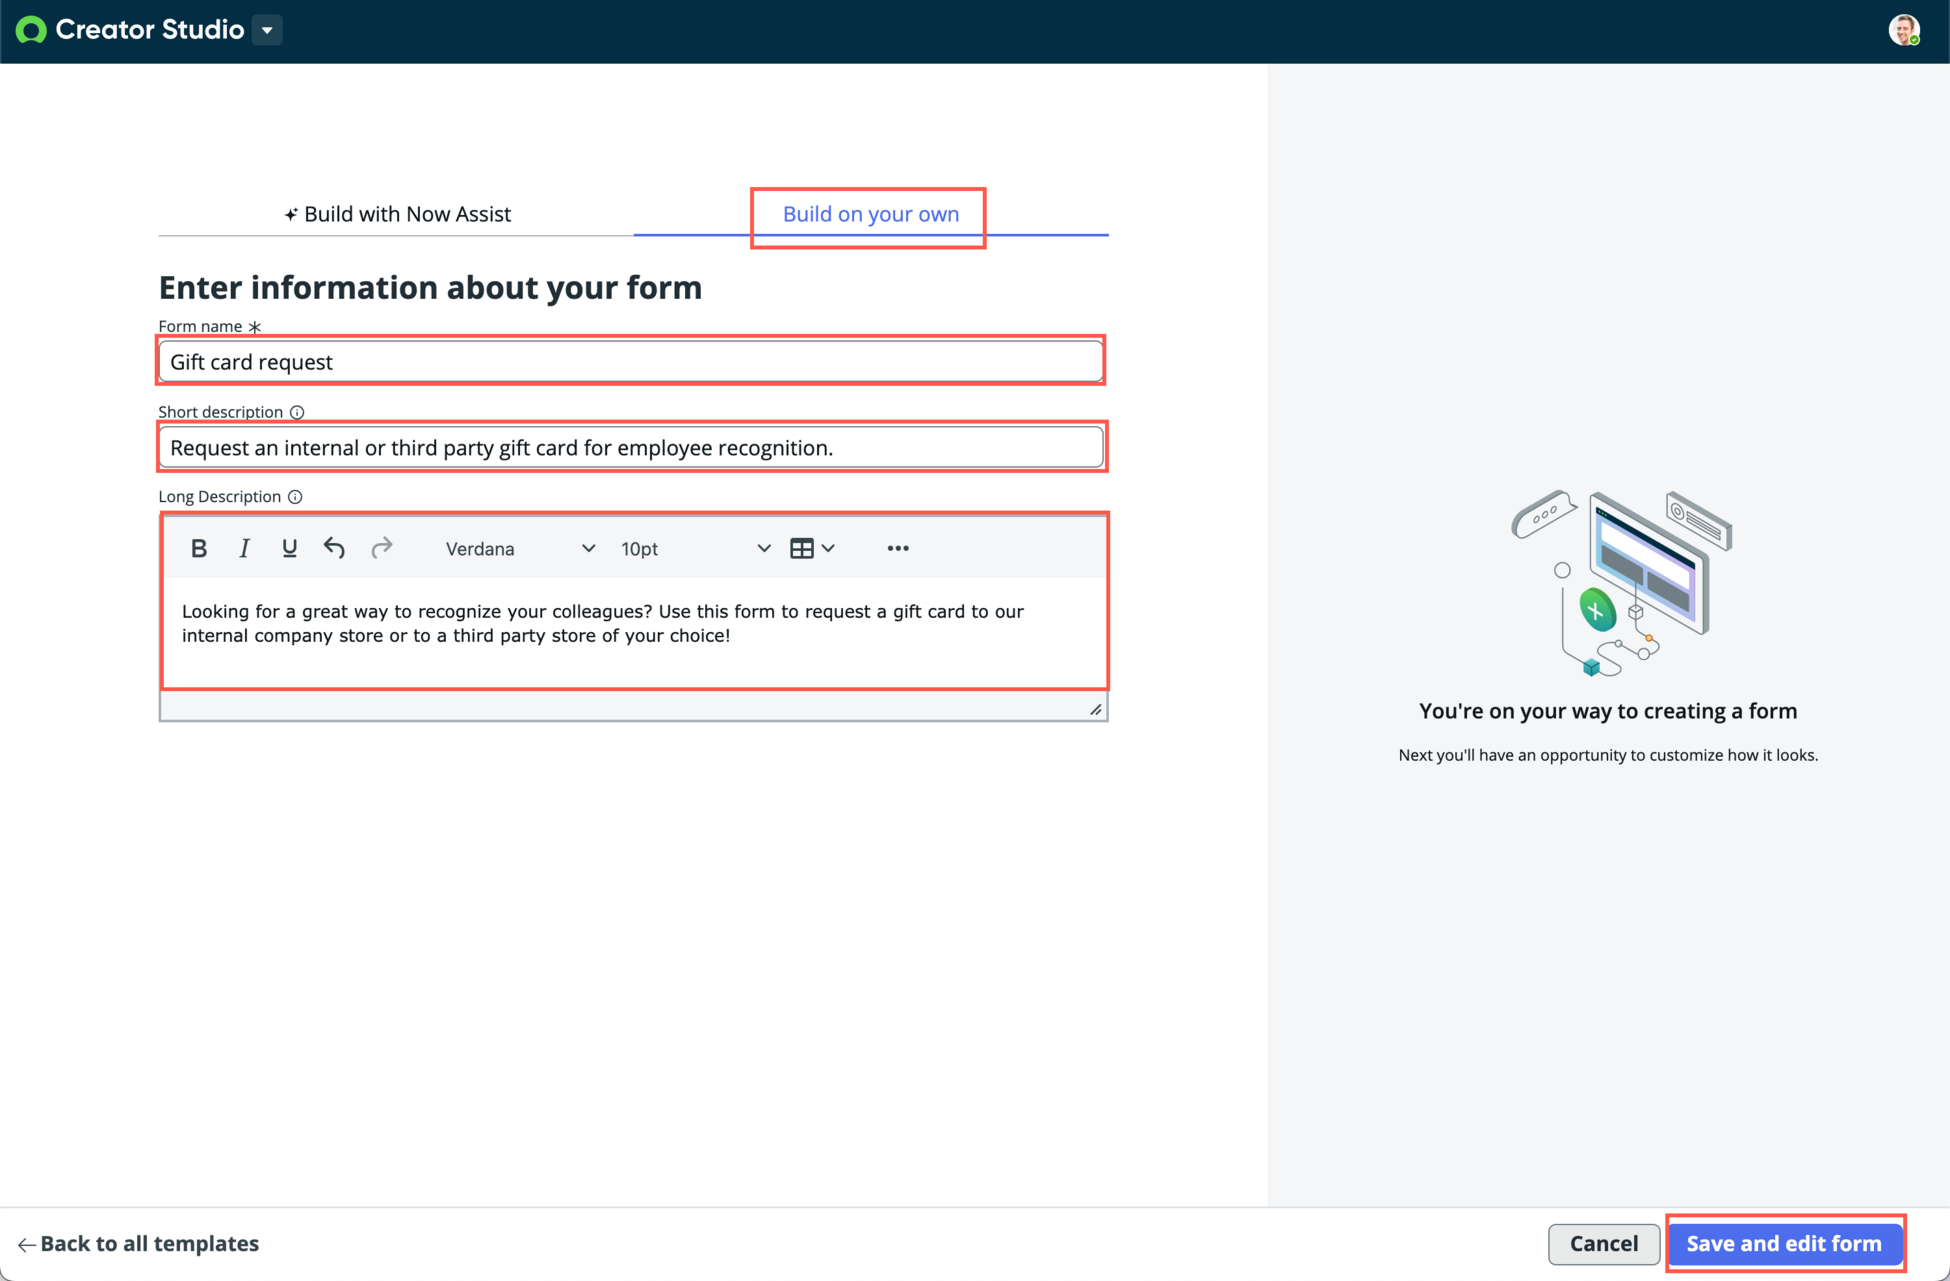Screen dimensions: 1950x1281
Task: Toggle italic formatting in the editor
Action: (244, 548)
